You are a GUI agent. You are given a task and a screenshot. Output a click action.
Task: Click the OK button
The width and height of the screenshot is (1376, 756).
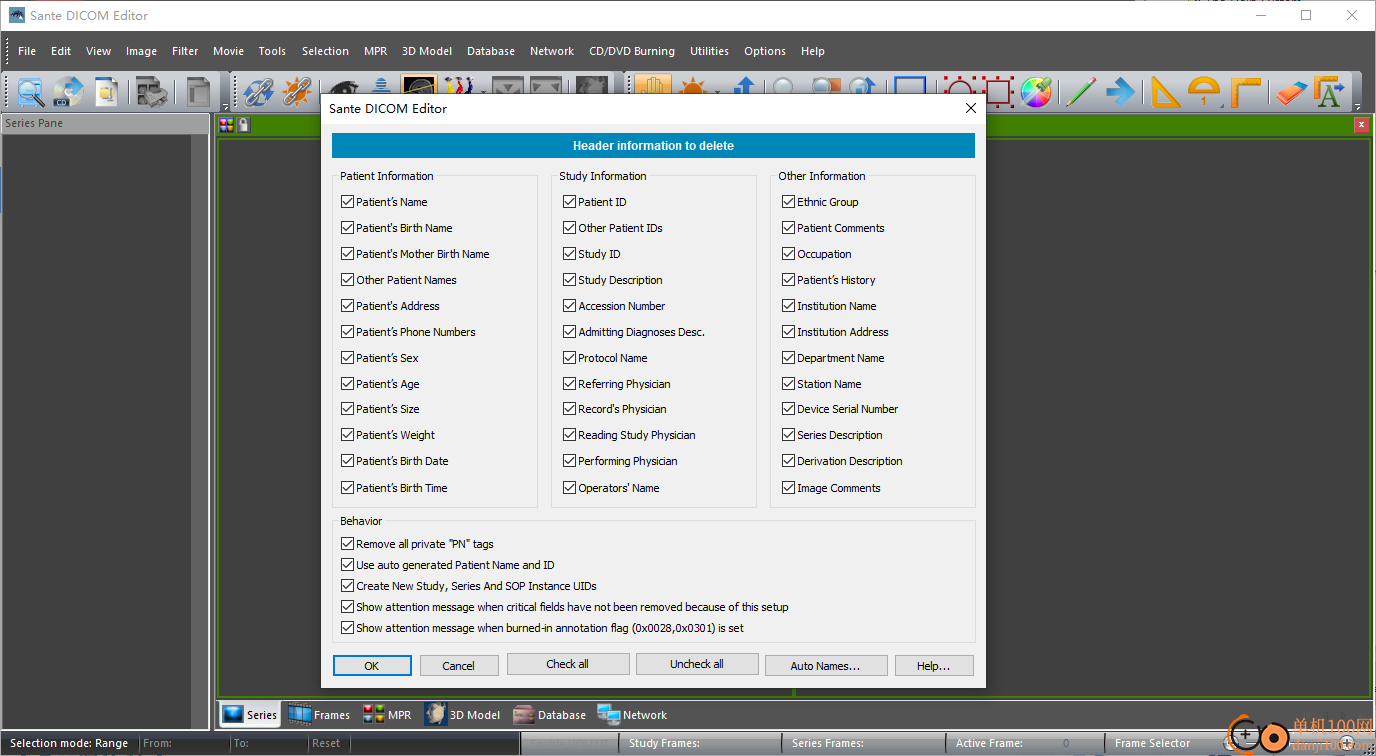(x=372, y=666)
